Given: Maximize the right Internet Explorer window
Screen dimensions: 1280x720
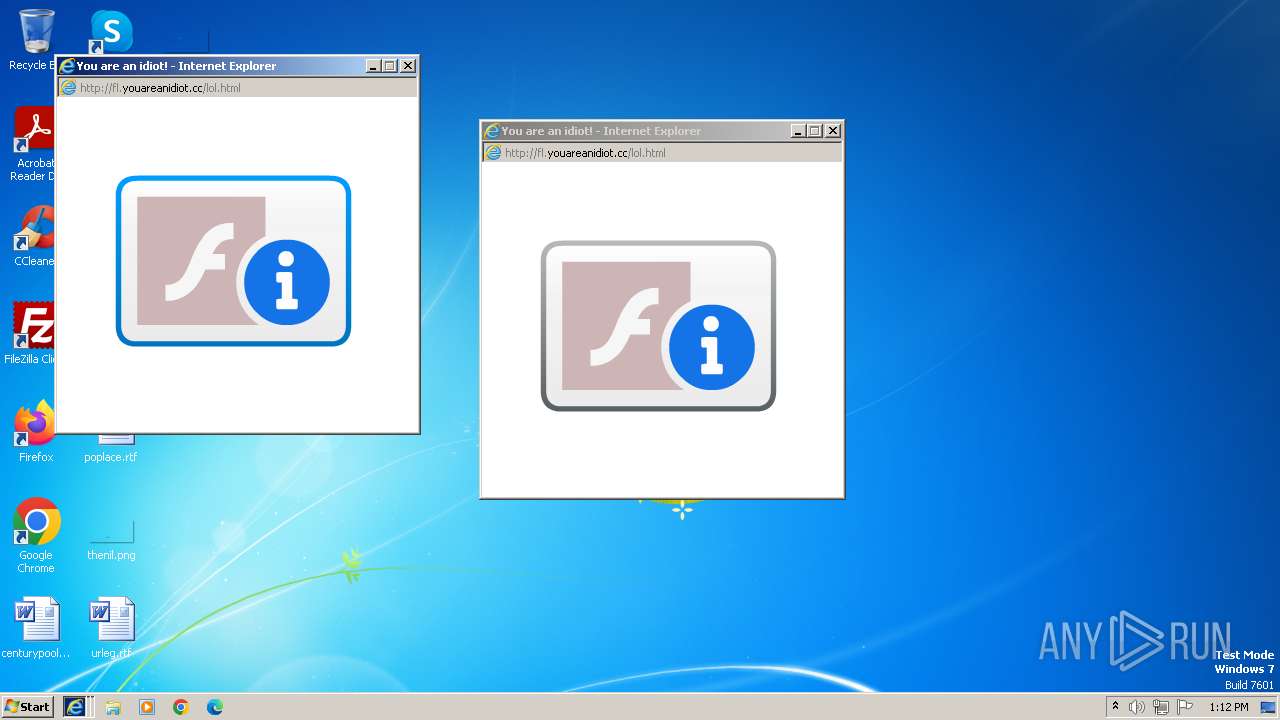Looking at the screenshot, I should 815,131.
